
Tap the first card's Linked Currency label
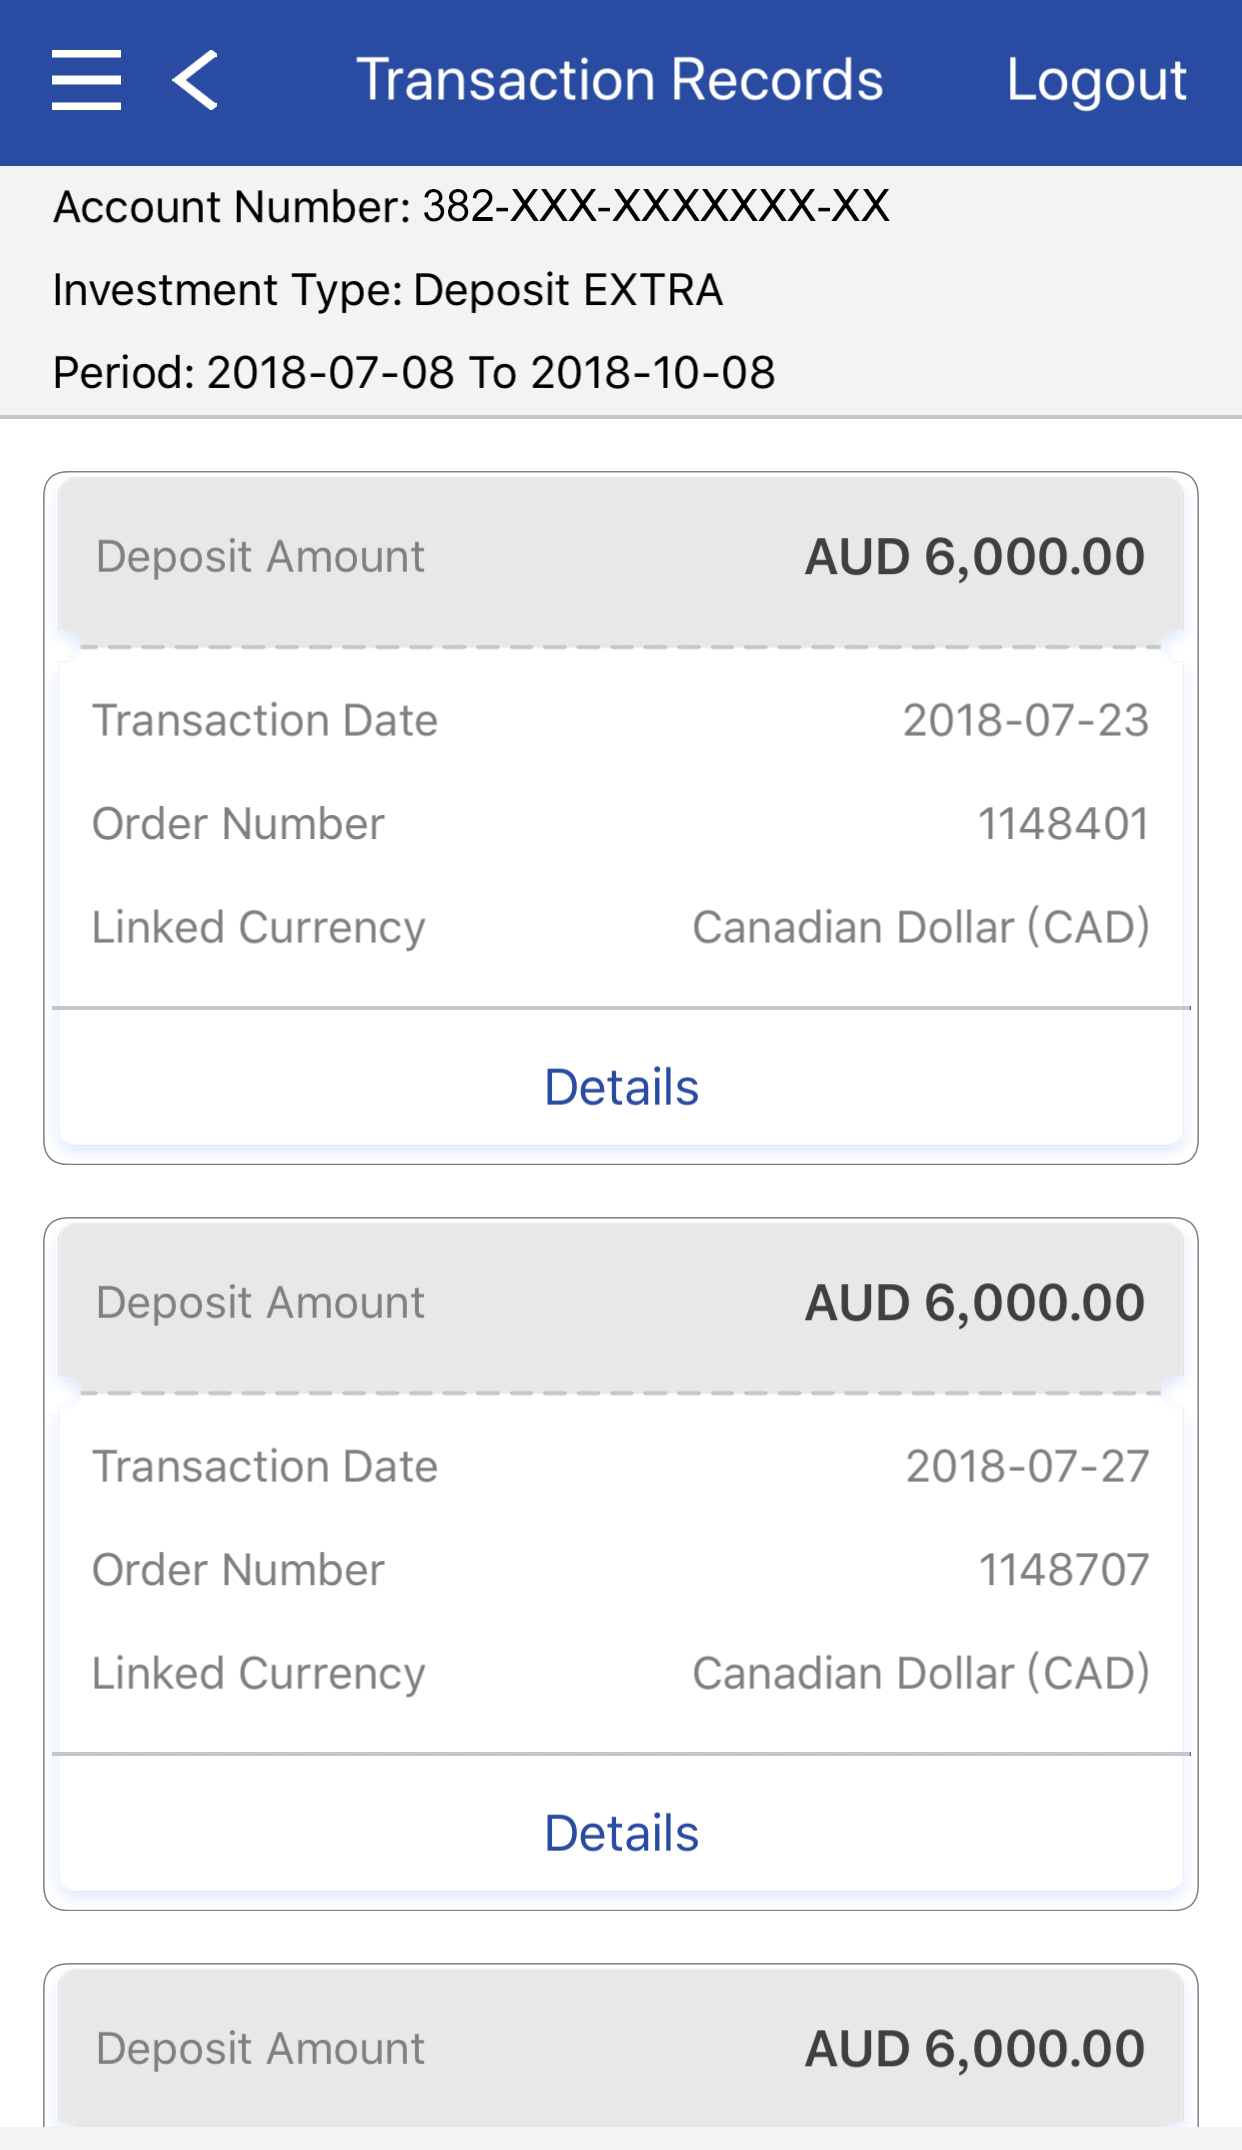259,927
